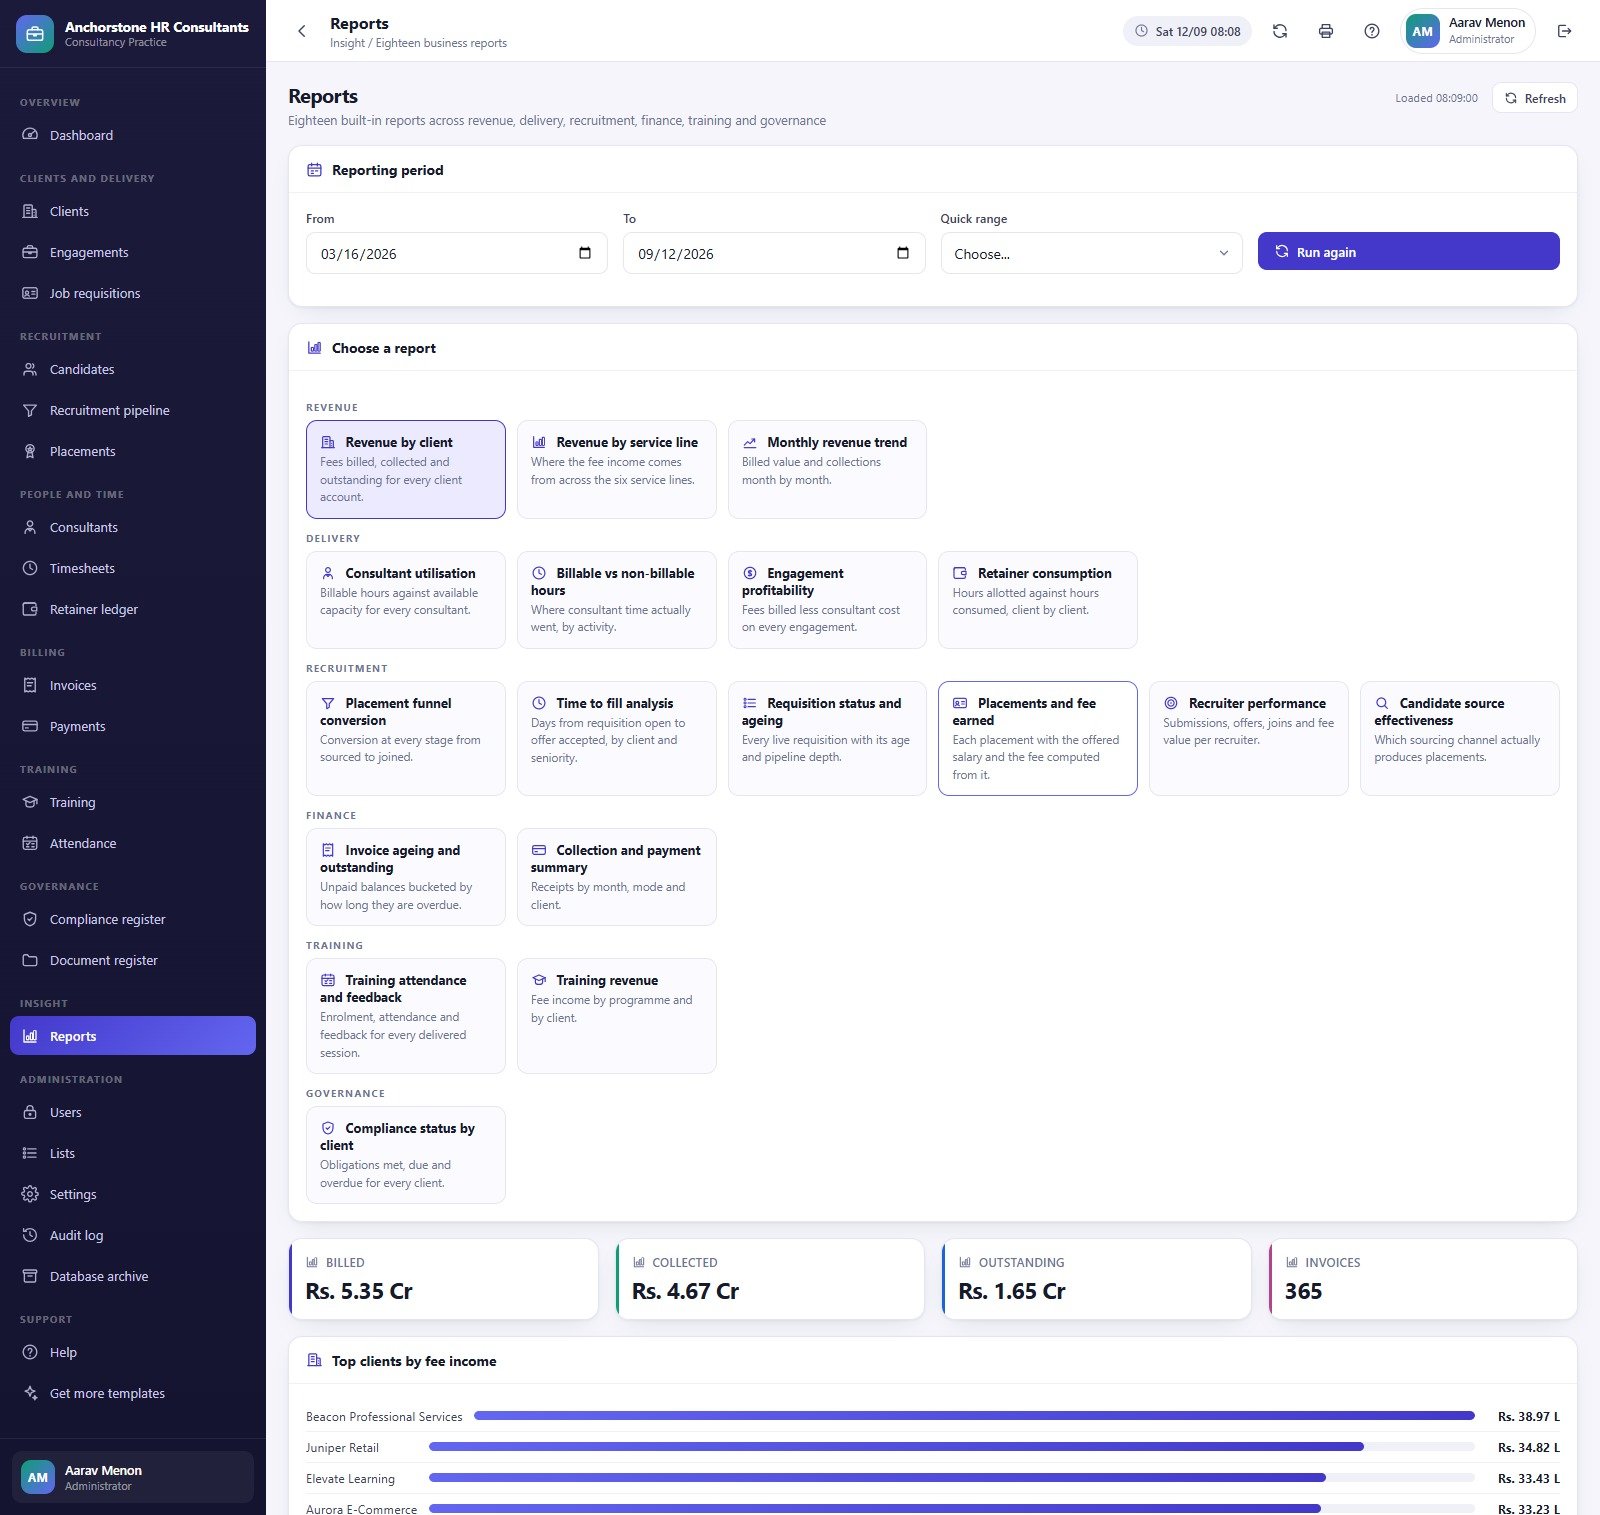
Task: Select the Revenue by client report
Action: [x=405, y=469]
